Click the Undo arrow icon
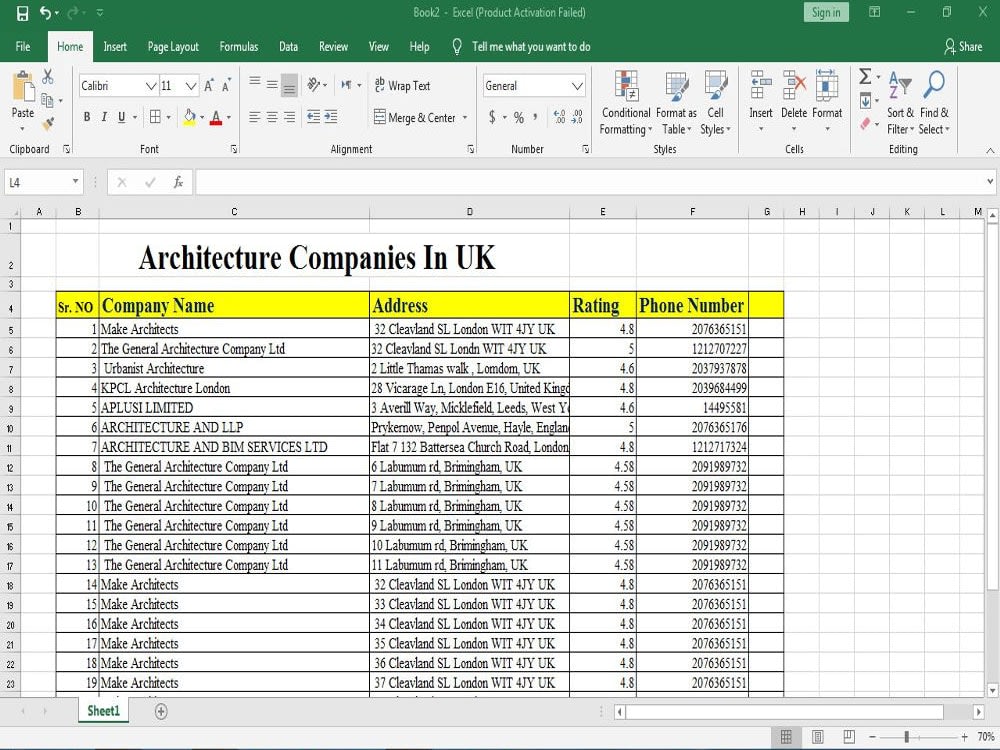This screenshot has height=750, width=1000. [45, 13]
